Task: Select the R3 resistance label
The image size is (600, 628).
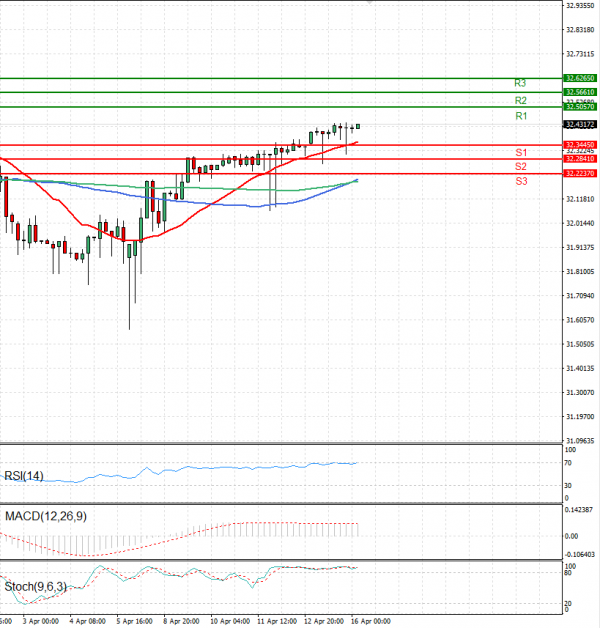Action: point(520,83)
